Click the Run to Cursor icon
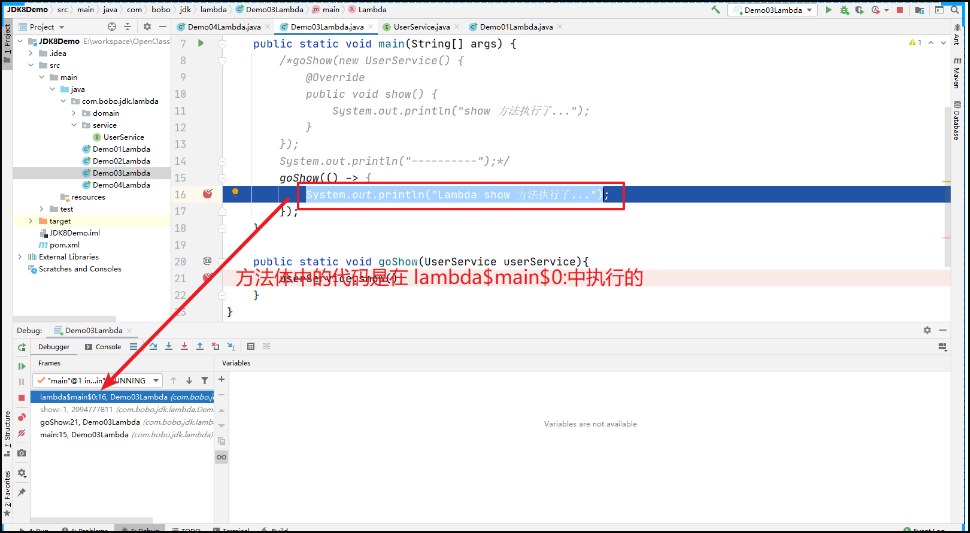 click(231, 346)
